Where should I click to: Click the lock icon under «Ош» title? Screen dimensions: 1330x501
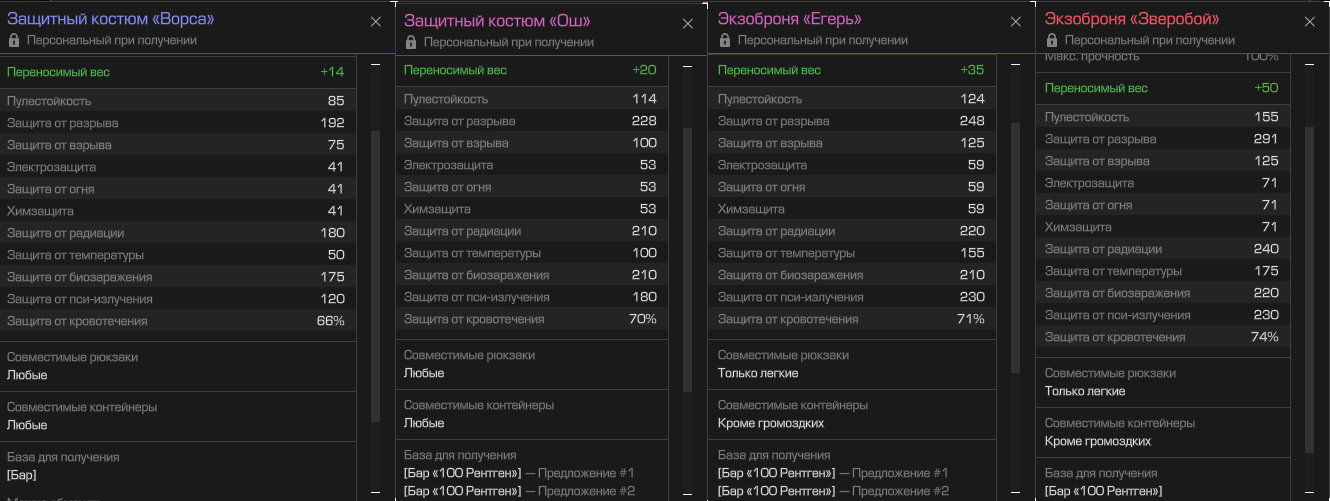click(x=411, y=42)
